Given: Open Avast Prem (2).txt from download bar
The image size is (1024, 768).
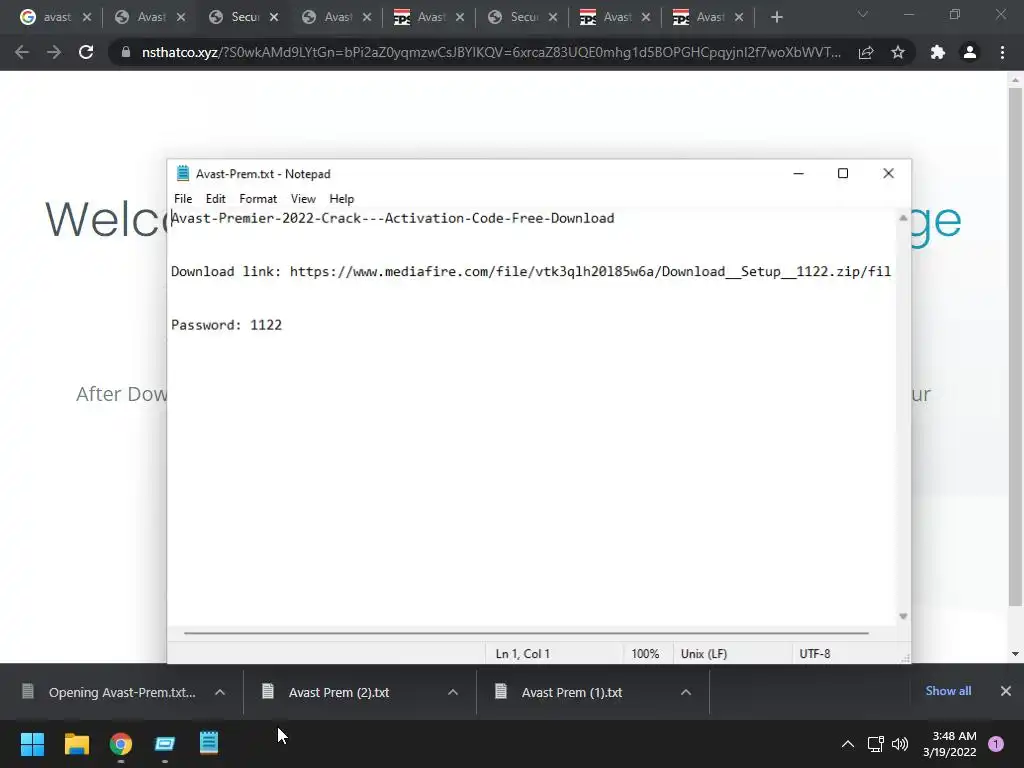Looking at the screenshot, I should (x=339, y=692).
